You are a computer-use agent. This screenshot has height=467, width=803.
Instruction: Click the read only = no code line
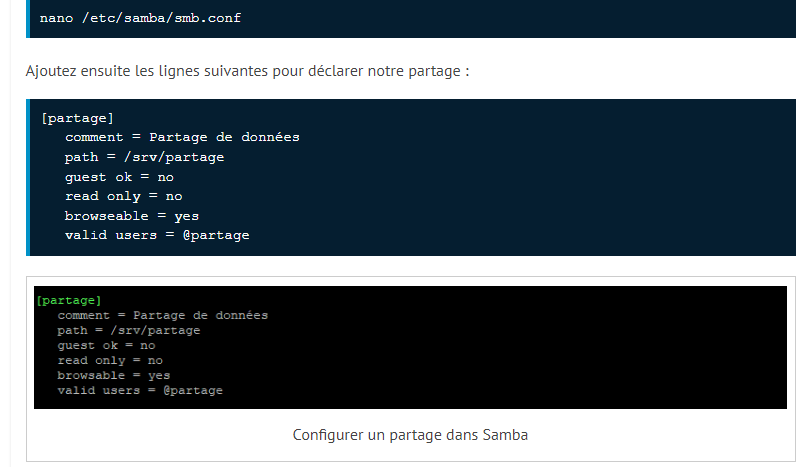pyautogui.click(x=123, y=196)
